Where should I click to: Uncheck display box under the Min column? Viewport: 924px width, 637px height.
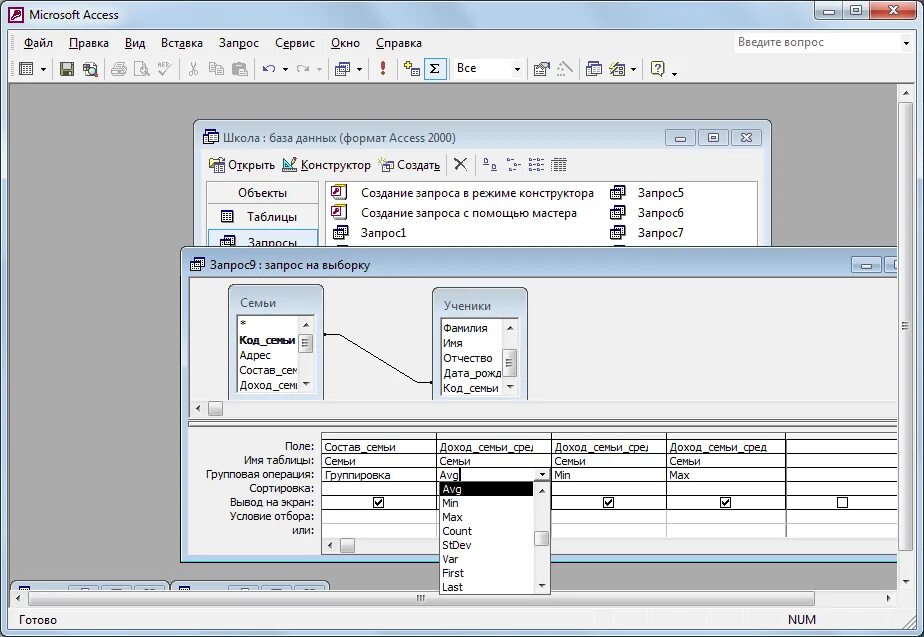click(608, 503)
